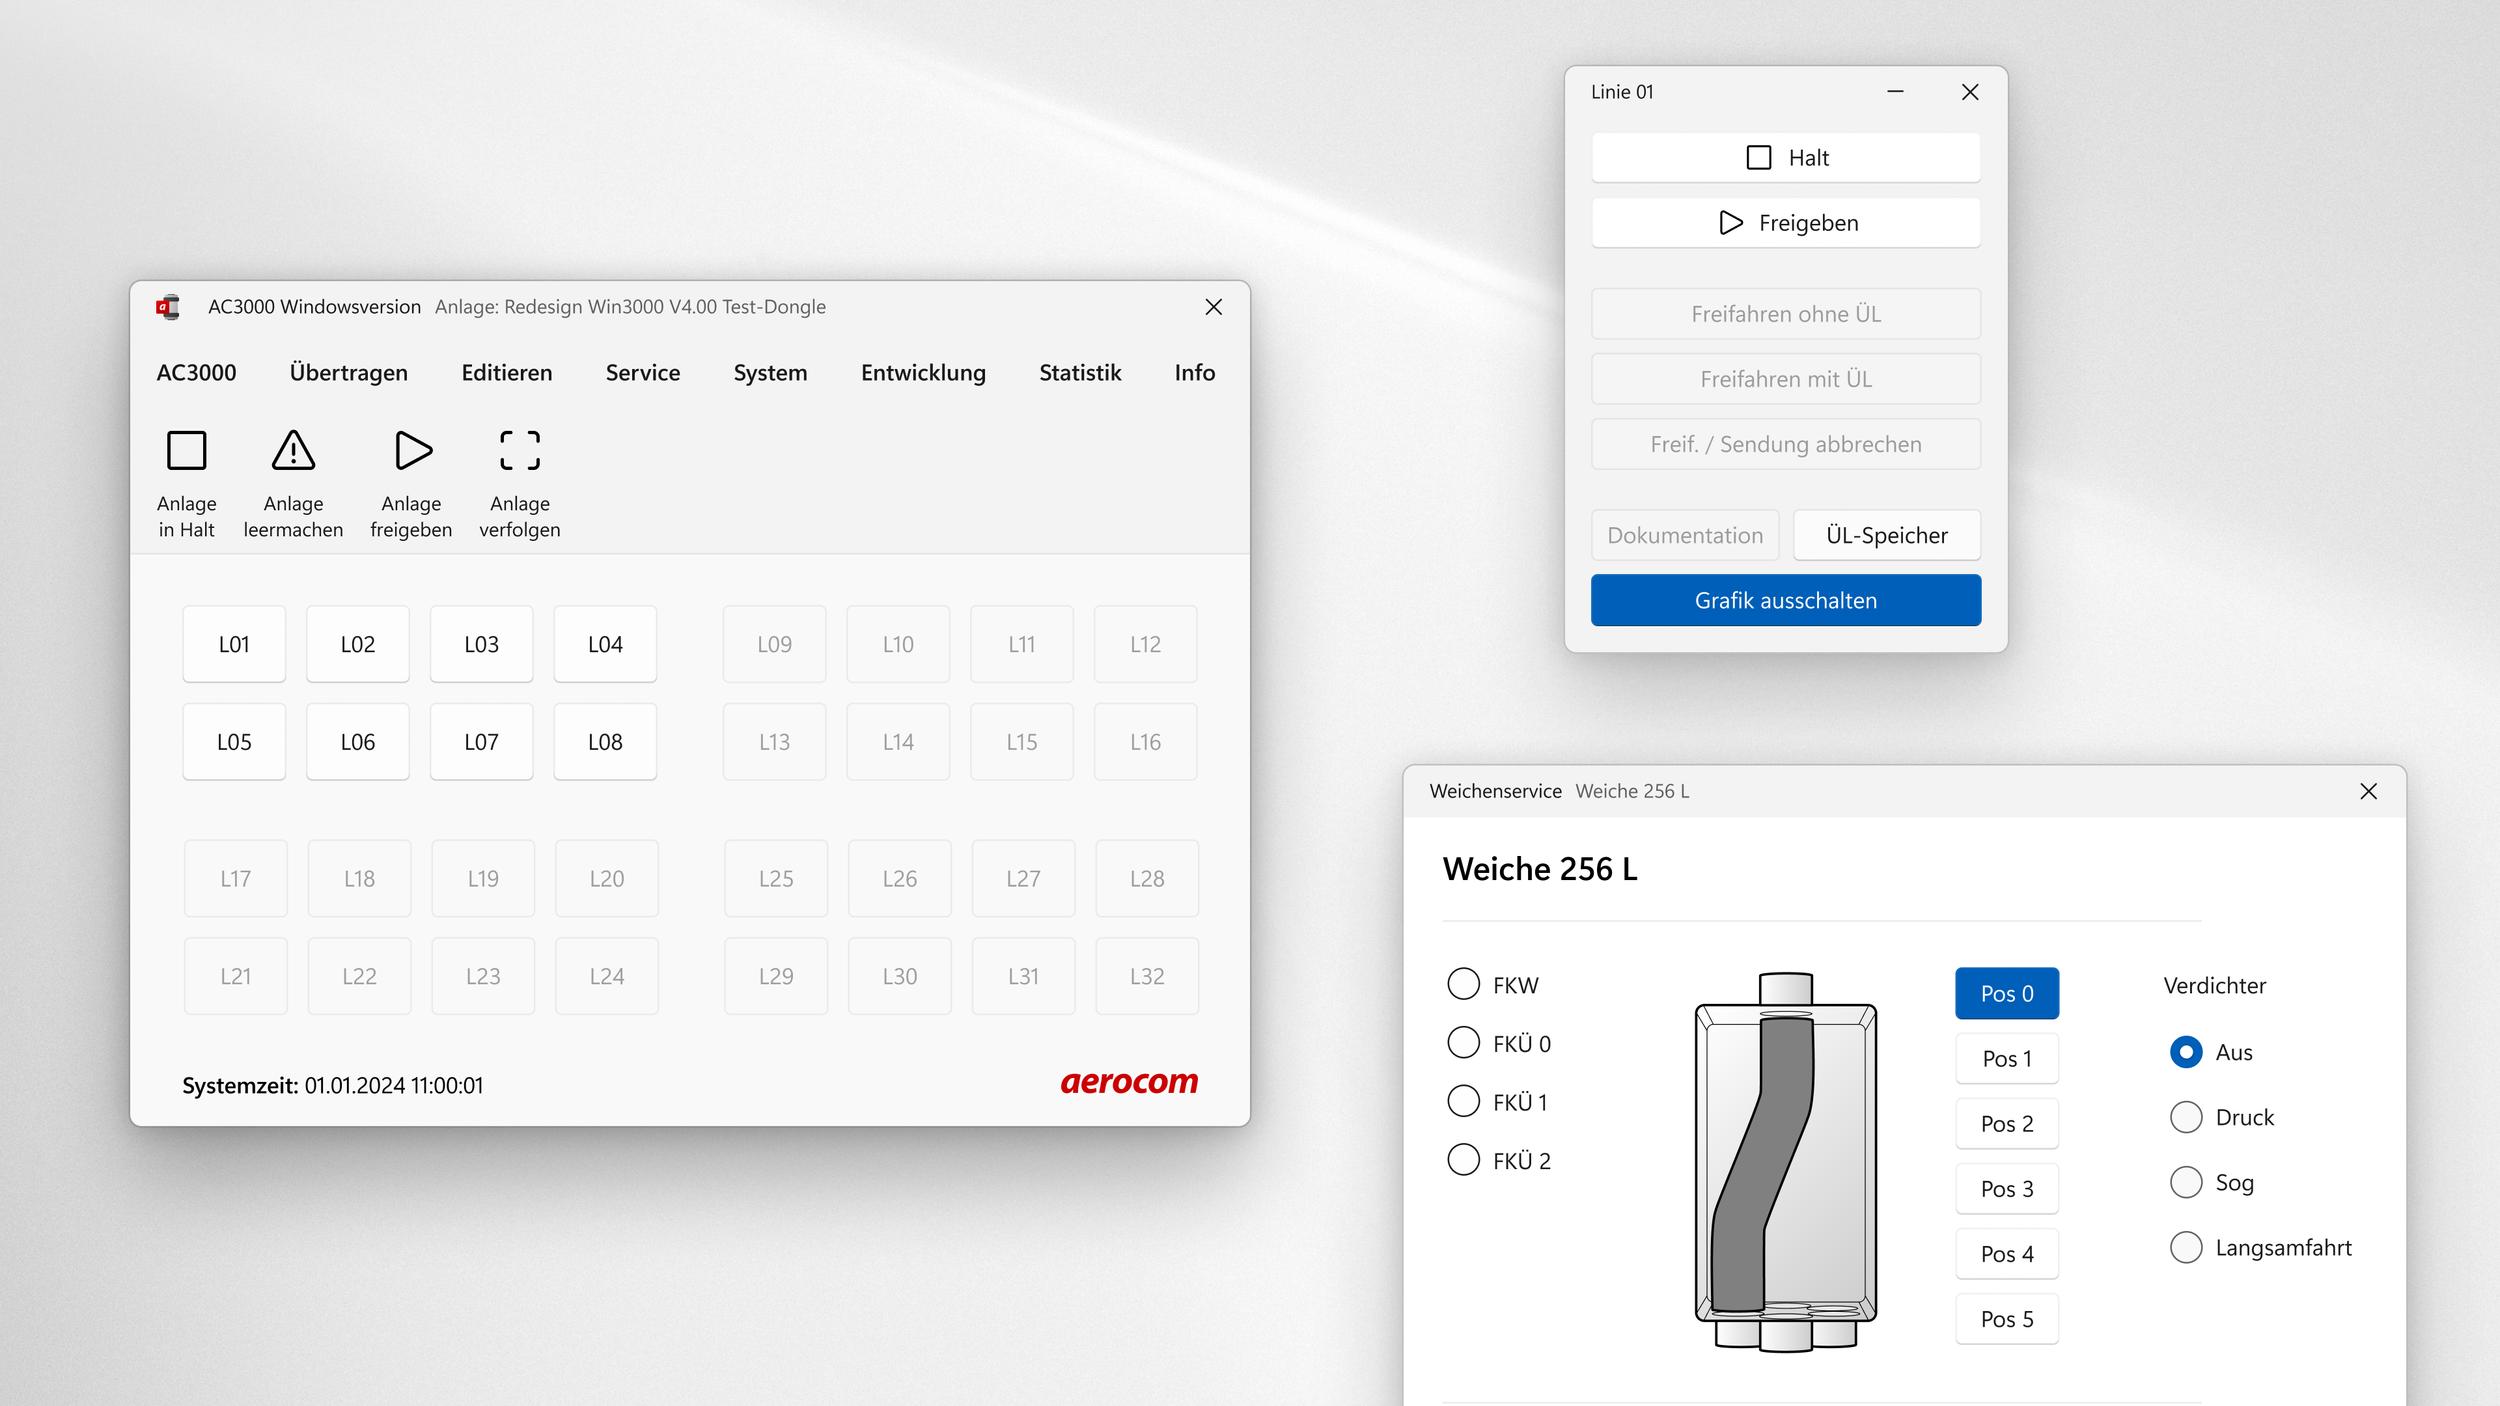The height and width of the screenshot is (1406, 2500).
Task: Select the Pos 2 button
Action: pos(2007,1123)
